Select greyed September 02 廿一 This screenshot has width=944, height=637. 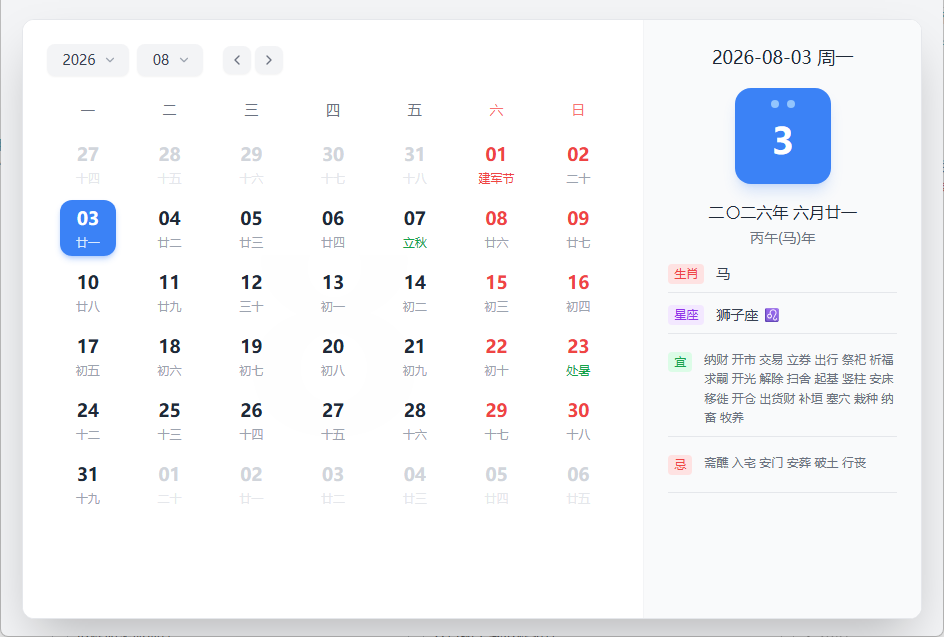[251, 484]
